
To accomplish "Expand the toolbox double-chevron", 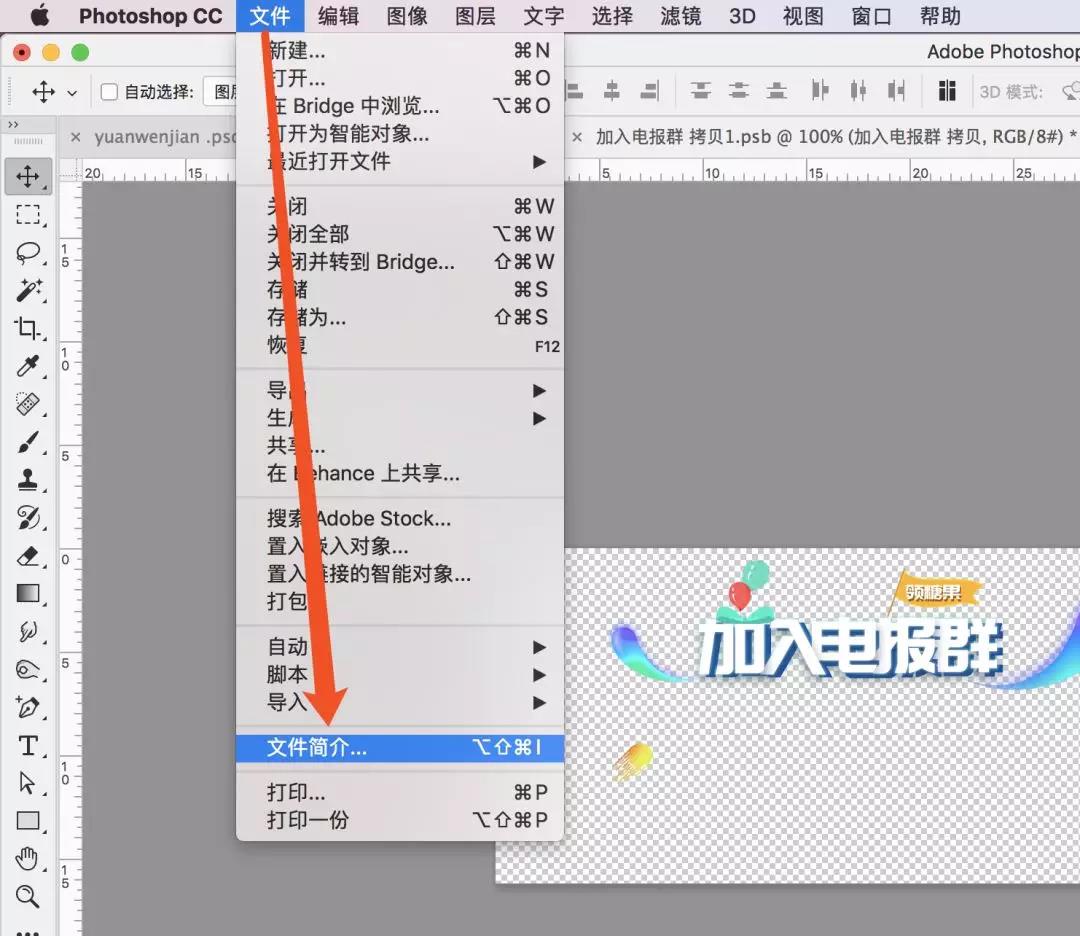I will pyautogui.click(x=12, y=125).
